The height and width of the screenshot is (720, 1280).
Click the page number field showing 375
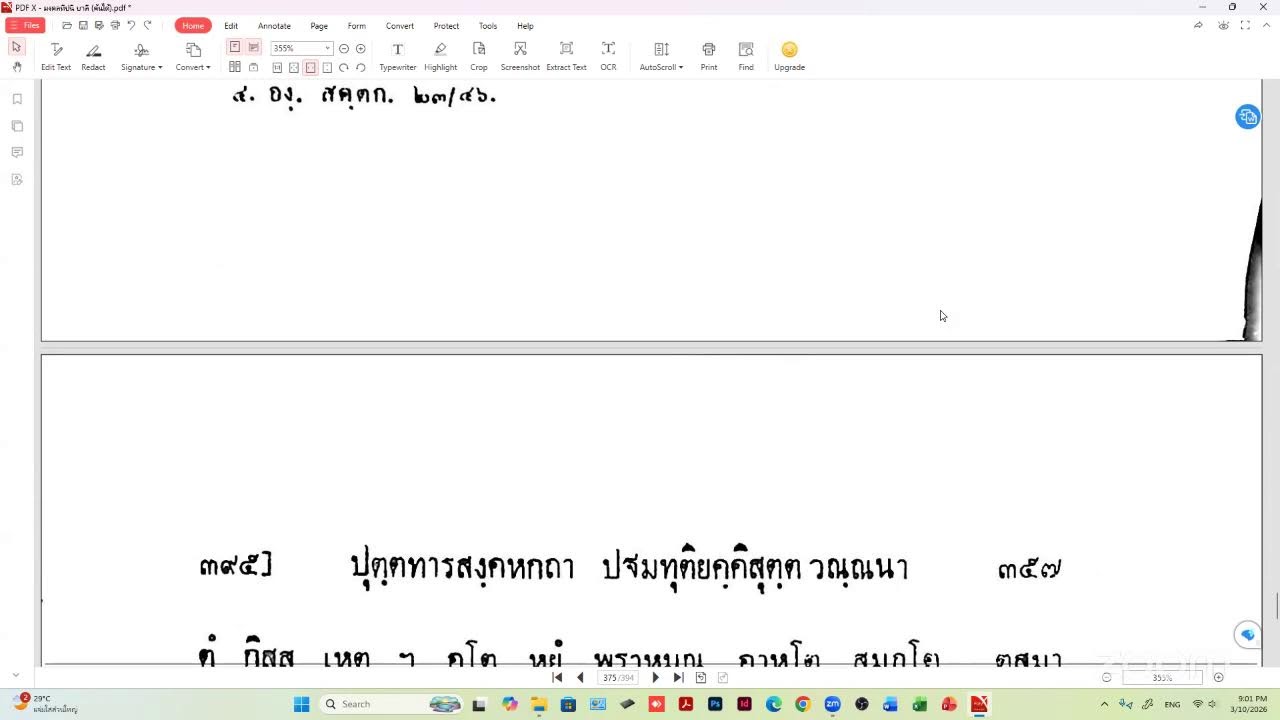(x=618, y=678)
